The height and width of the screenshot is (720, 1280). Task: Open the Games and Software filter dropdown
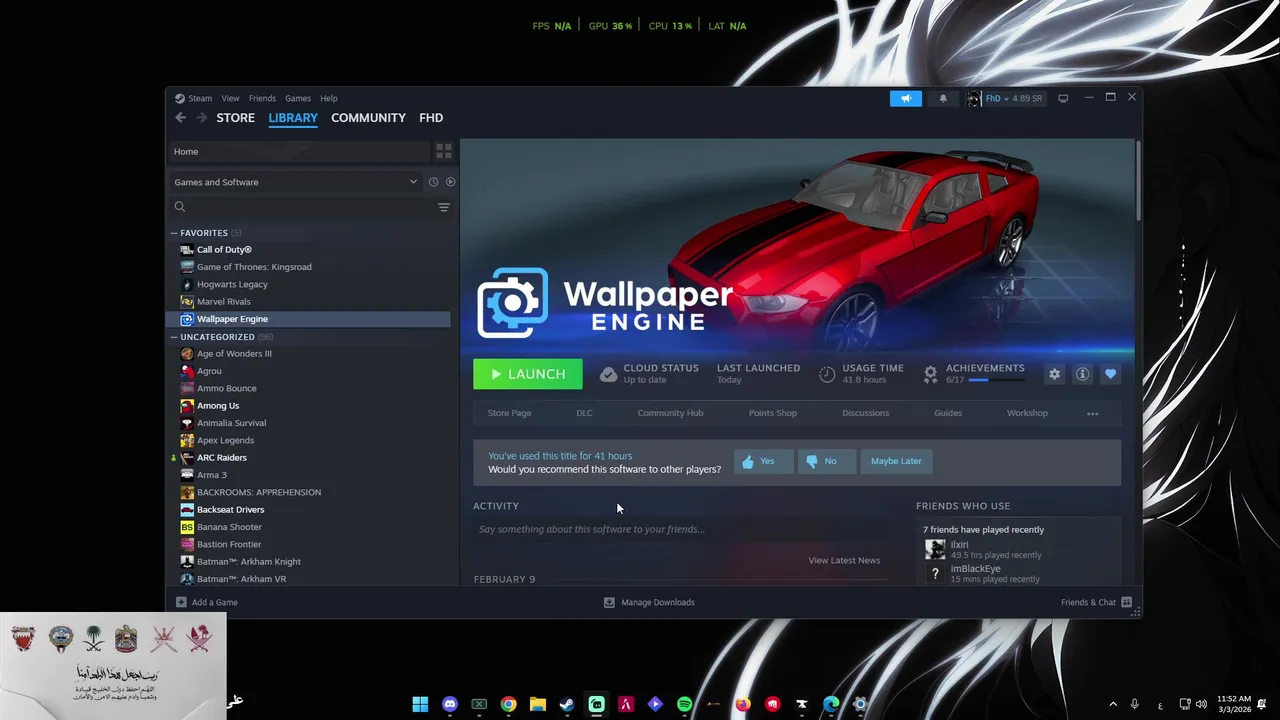[295, 182]
